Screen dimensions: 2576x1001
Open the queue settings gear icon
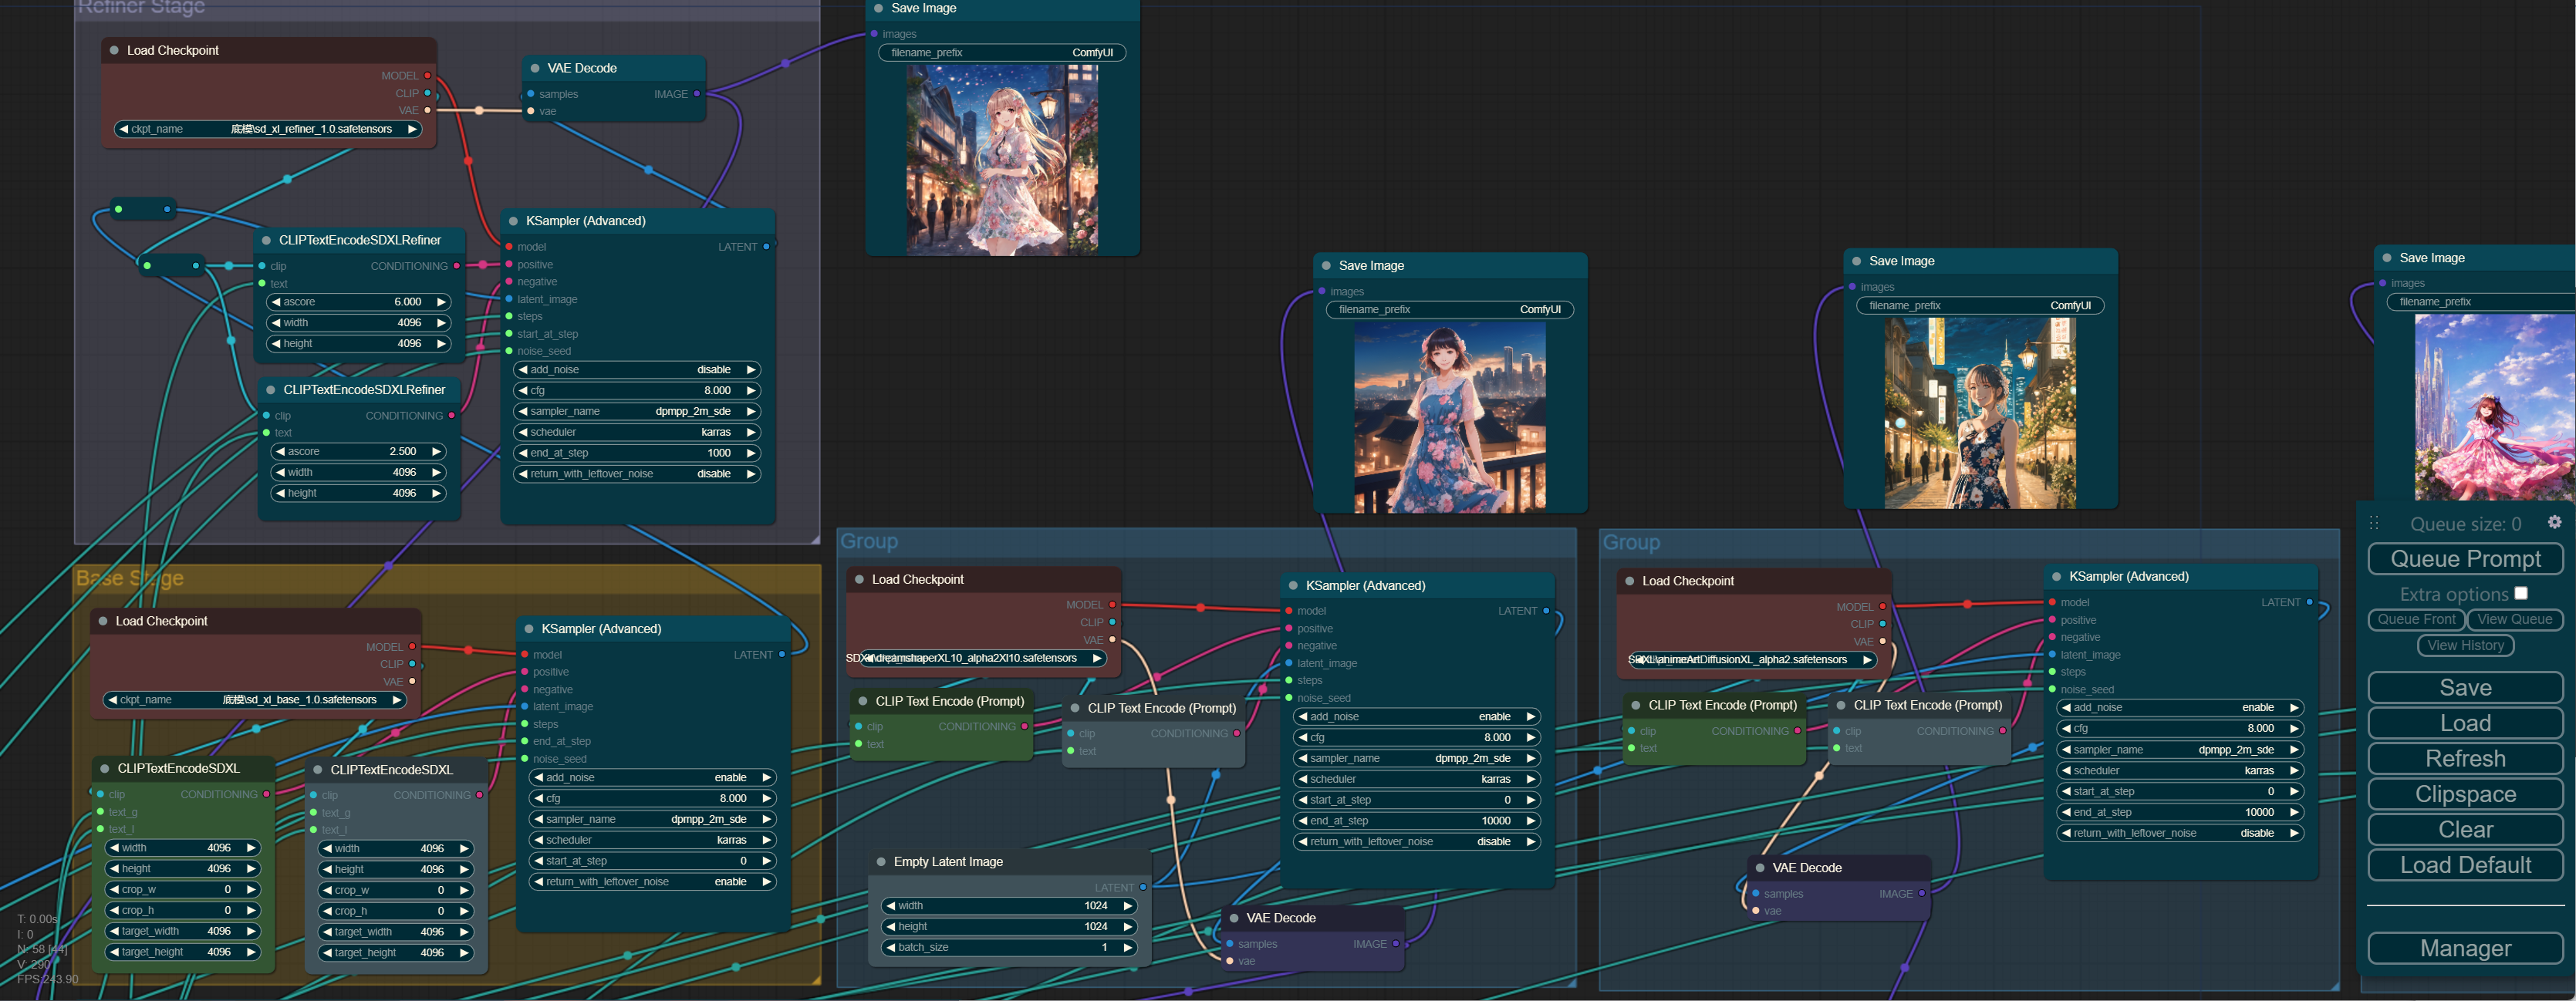[x=2554, y=522]
